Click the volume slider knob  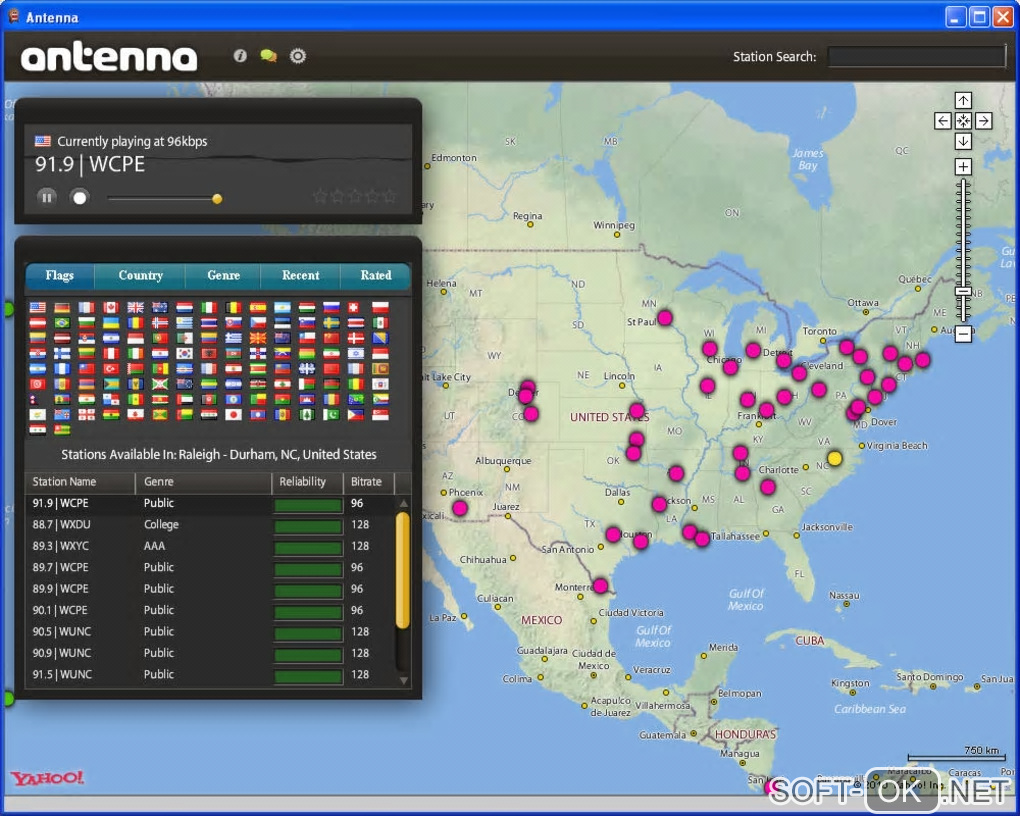coord(217,198)
